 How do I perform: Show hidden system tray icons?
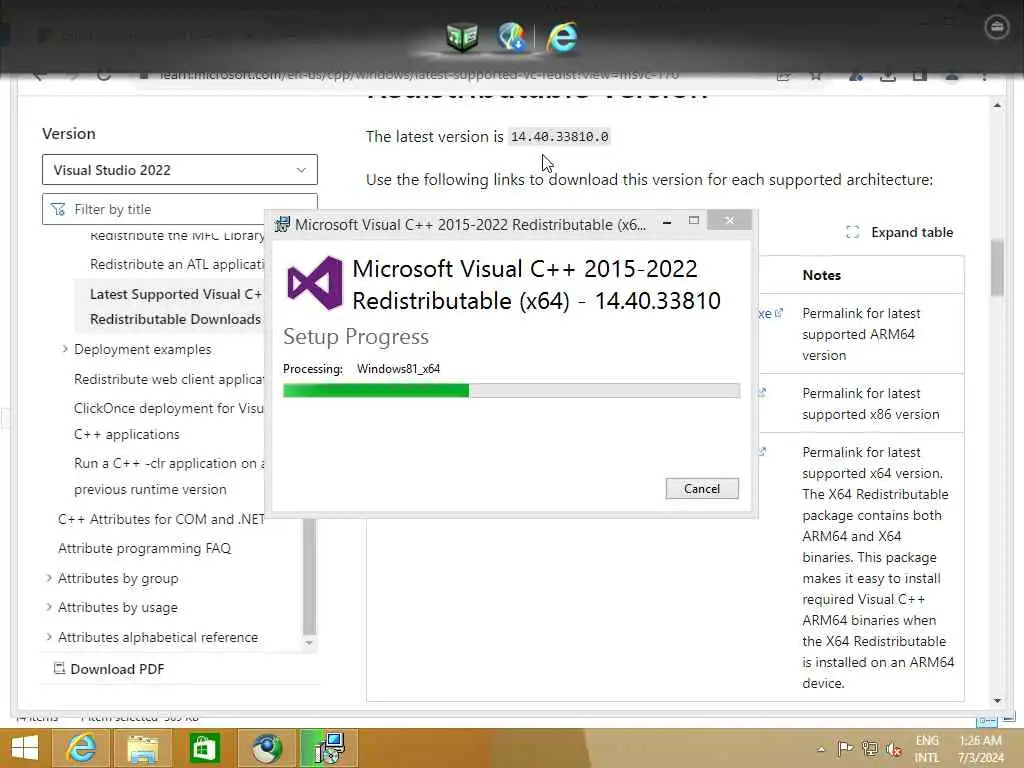821,749
